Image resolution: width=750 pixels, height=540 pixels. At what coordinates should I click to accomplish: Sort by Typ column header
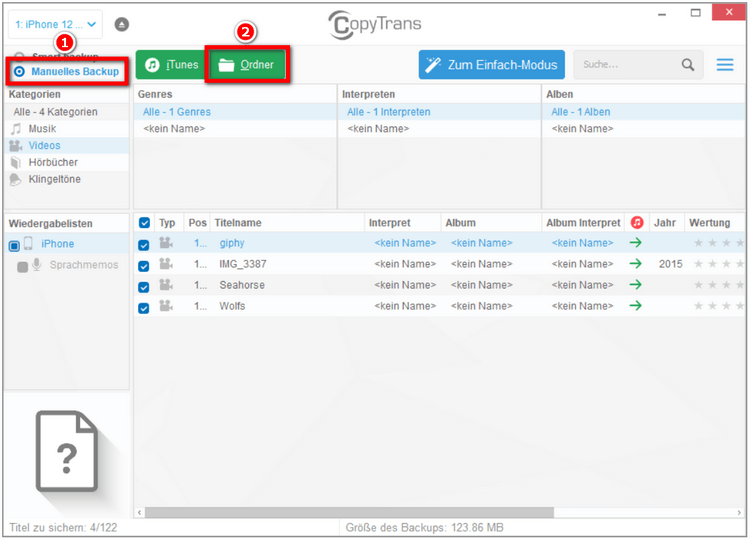[x=167, y=223]
